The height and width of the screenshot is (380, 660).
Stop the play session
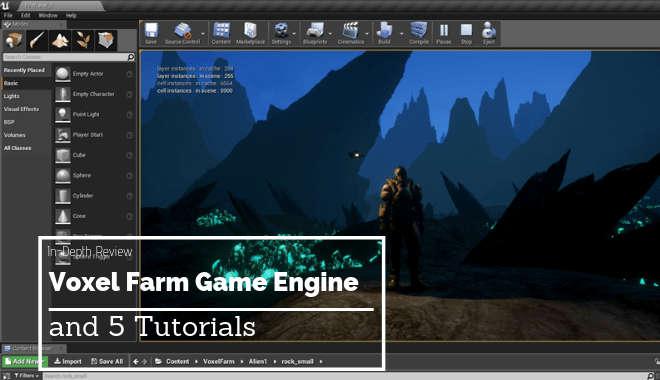point(466,33)
